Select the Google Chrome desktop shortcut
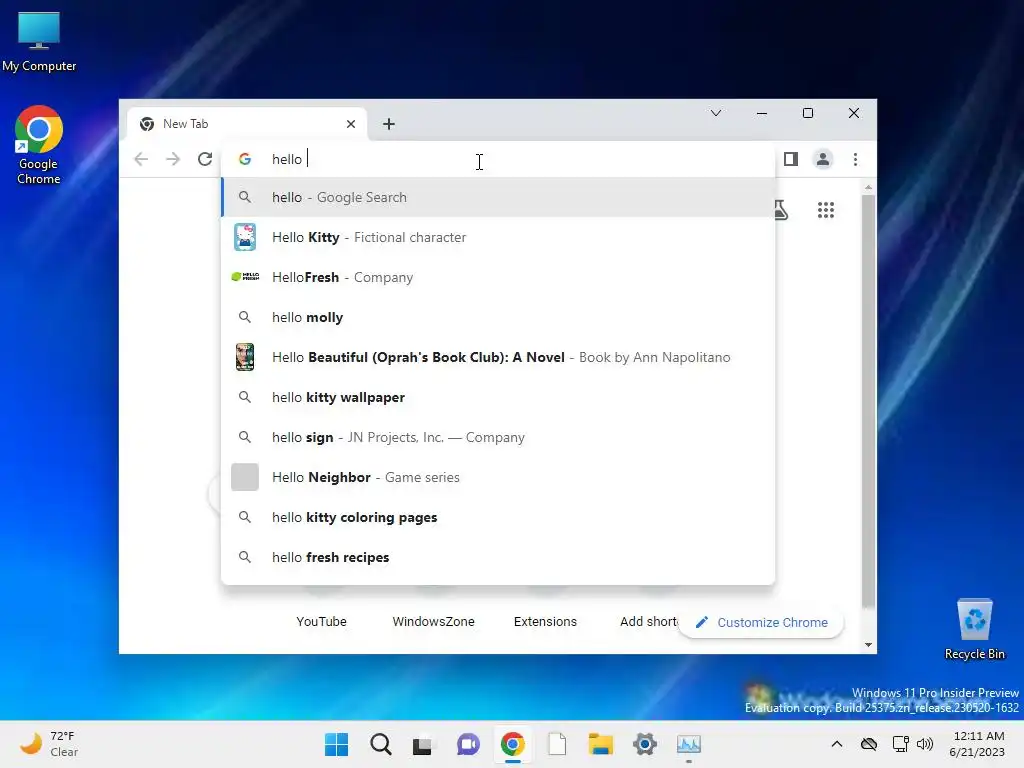 point(39,145)
